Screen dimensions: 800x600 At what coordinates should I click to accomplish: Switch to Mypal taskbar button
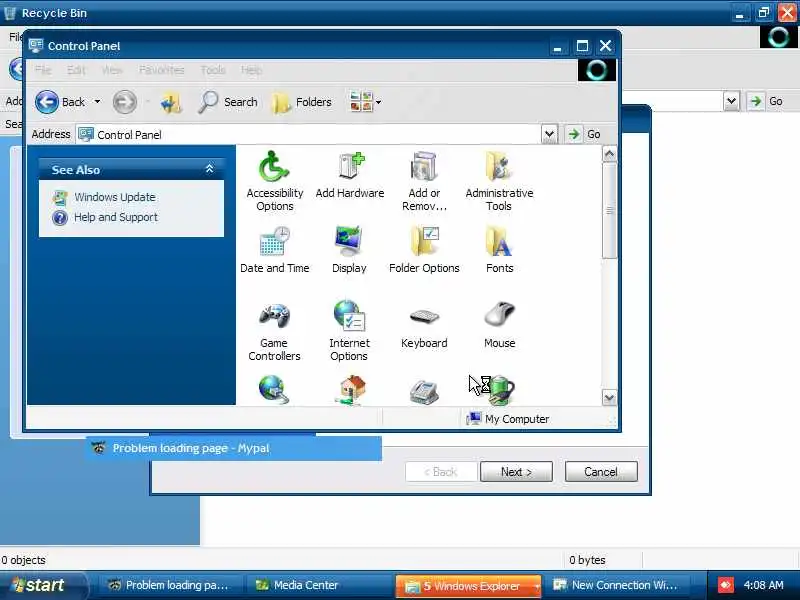[168, 585]
